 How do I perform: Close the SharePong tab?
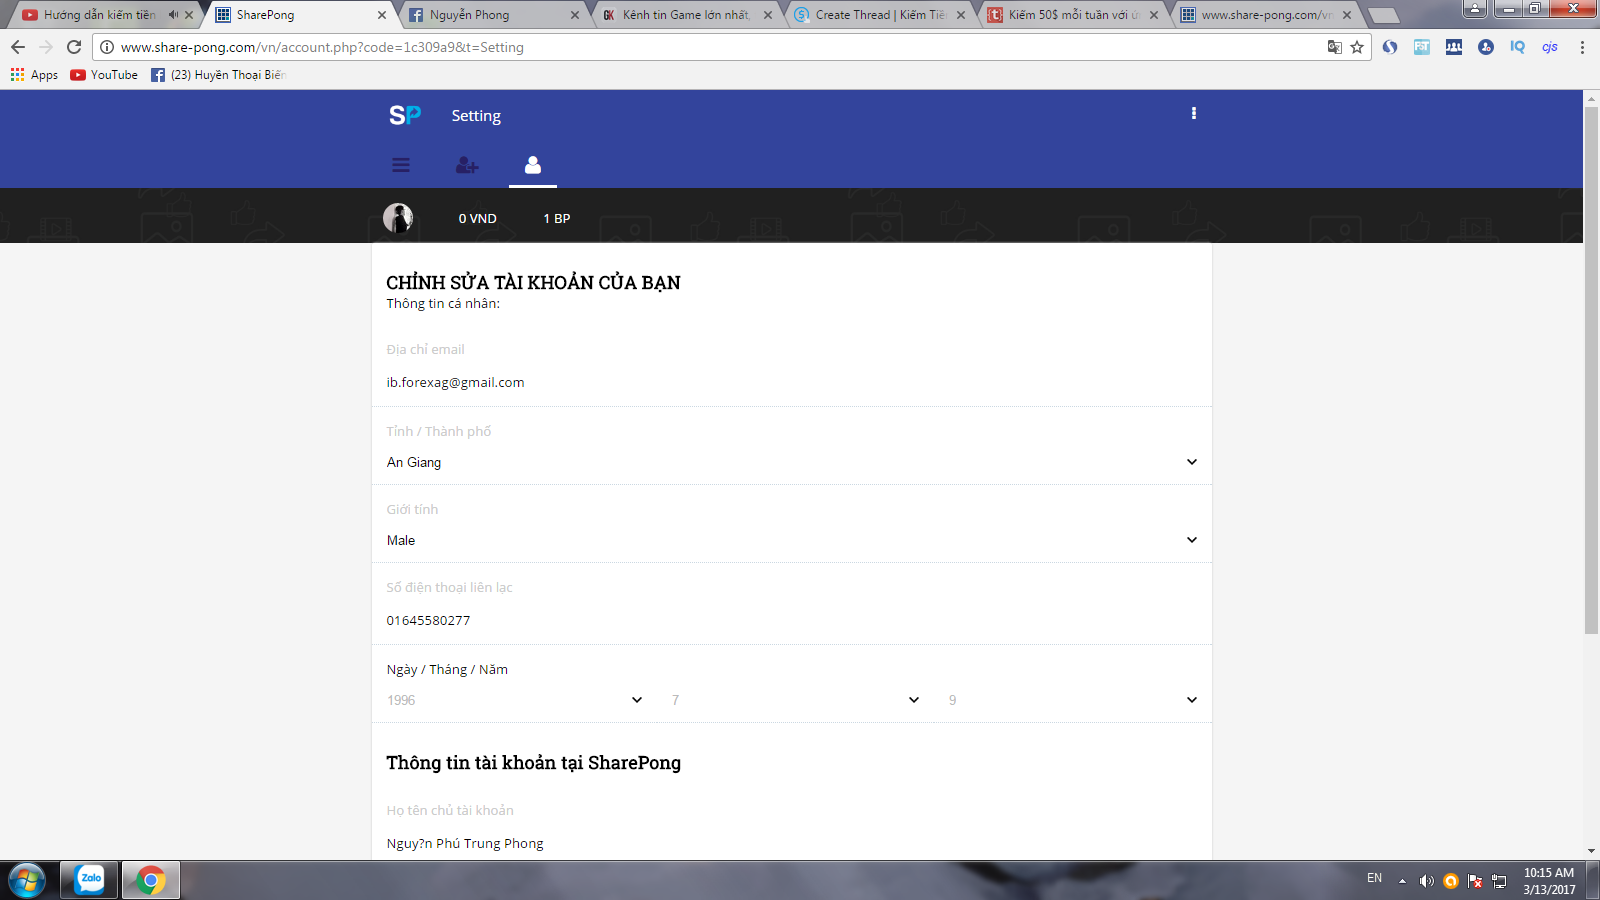click(x=382, y=15)
